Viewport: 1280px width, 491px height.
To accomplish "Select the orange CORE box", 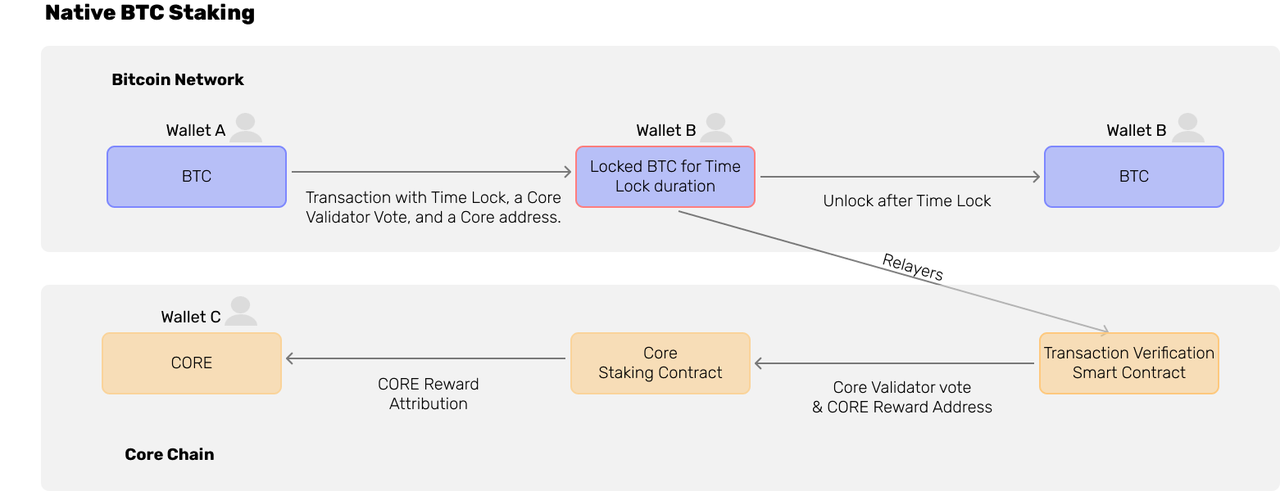I will click(x=192, y=363).
